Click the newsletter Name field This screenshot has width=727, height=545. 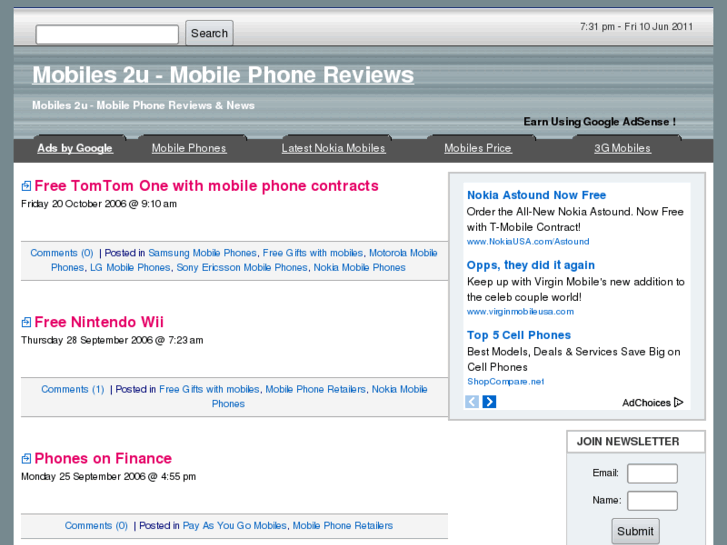pyautogui.click(x=652, y=501)
